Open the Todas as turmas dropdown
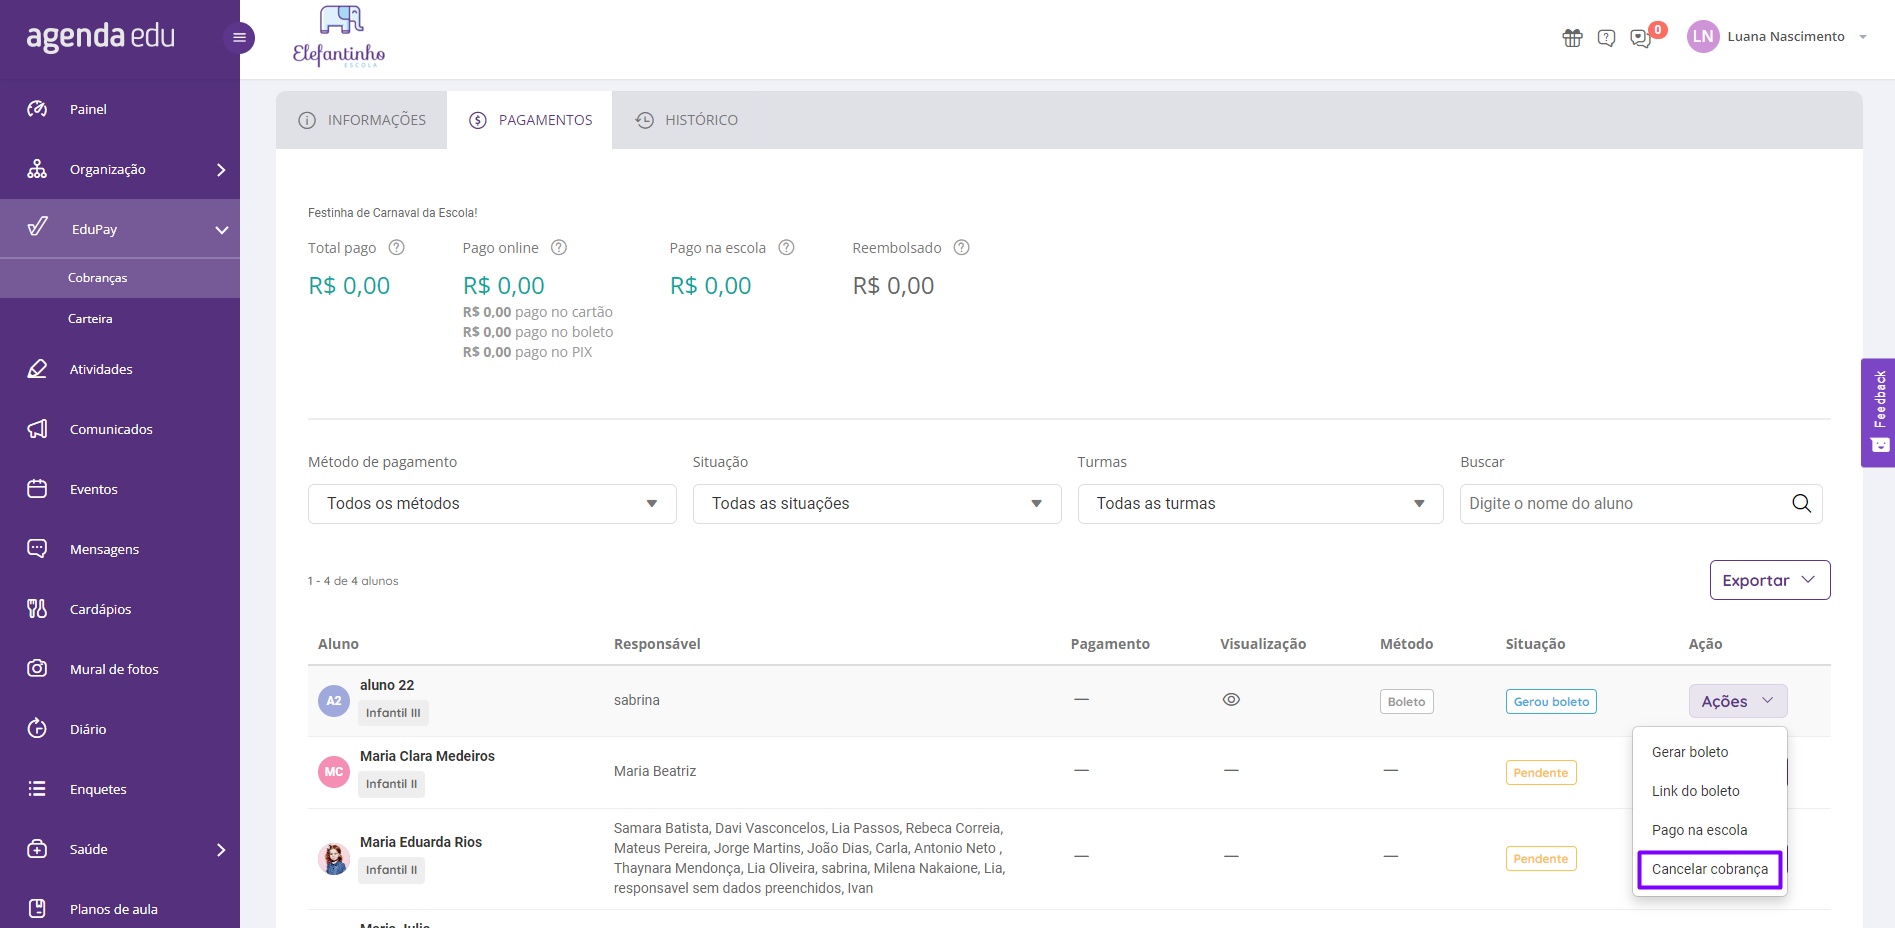Screen dimensions: 1895x928 pyautogui.click(x=1260, y=504)
